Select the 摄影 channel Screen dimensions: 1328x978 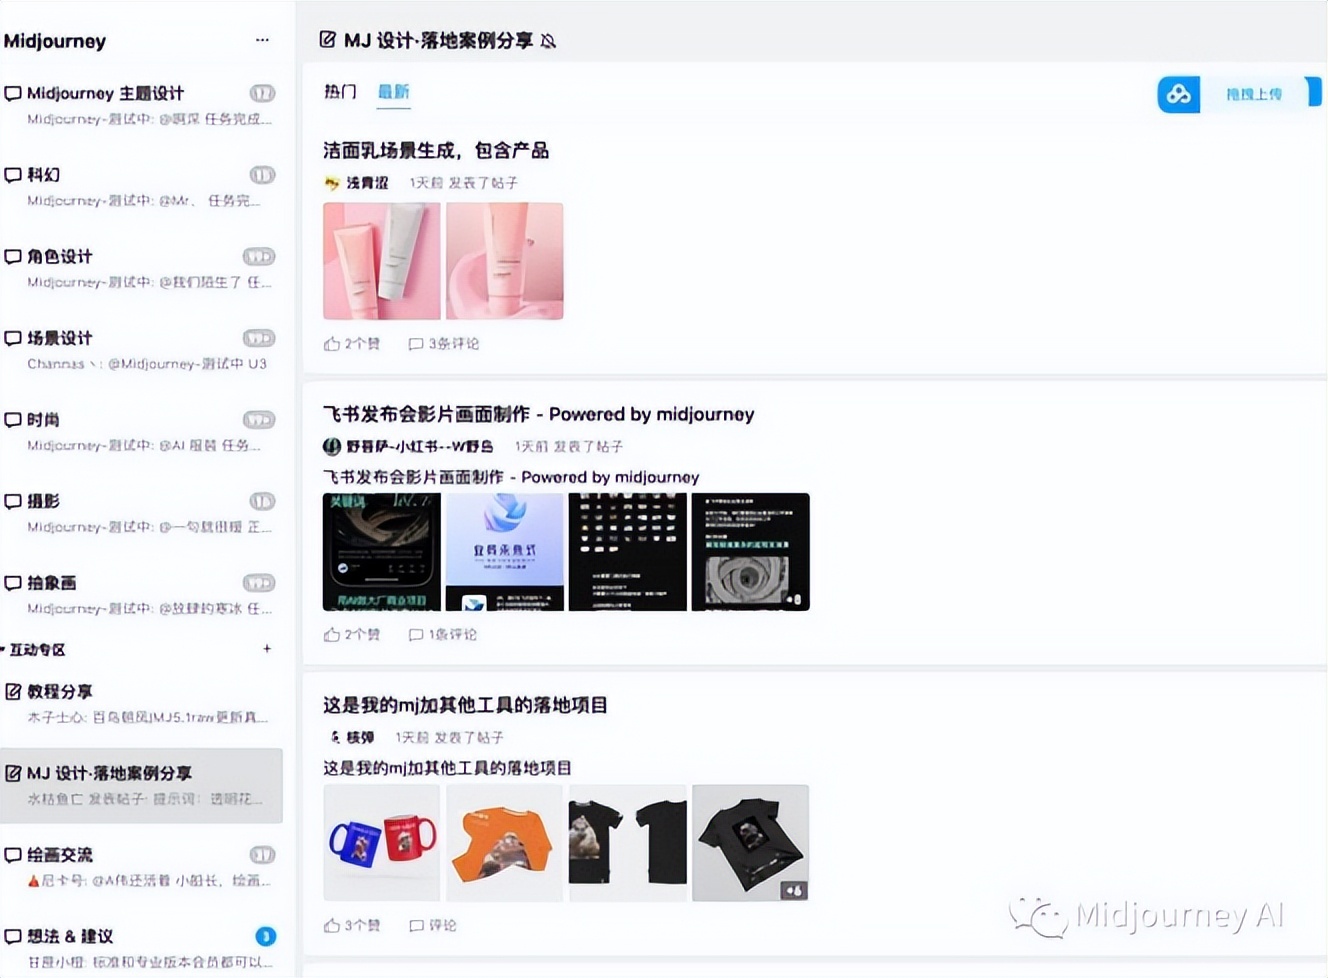tap(140, 513)
